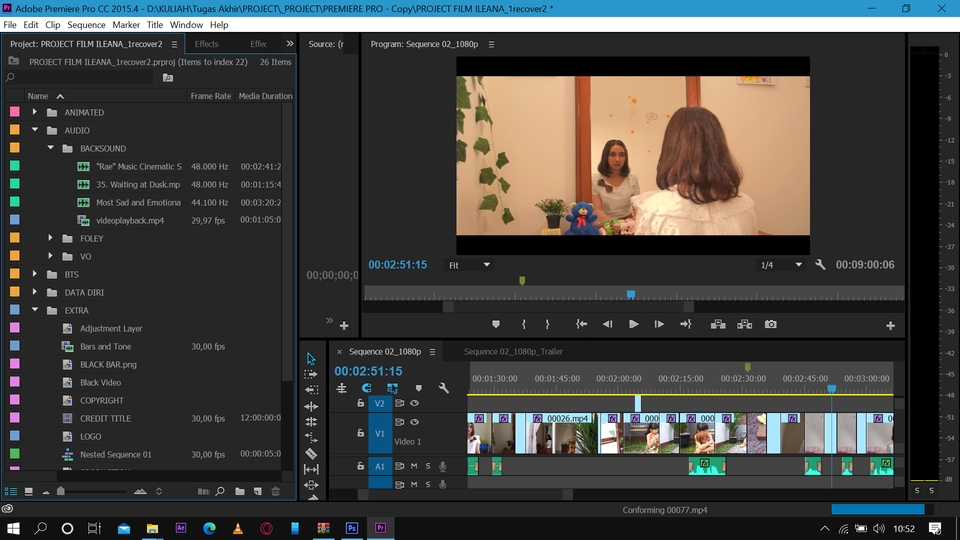Open Program monitor button editor plus
960x540 pixels.
point(890,326)
